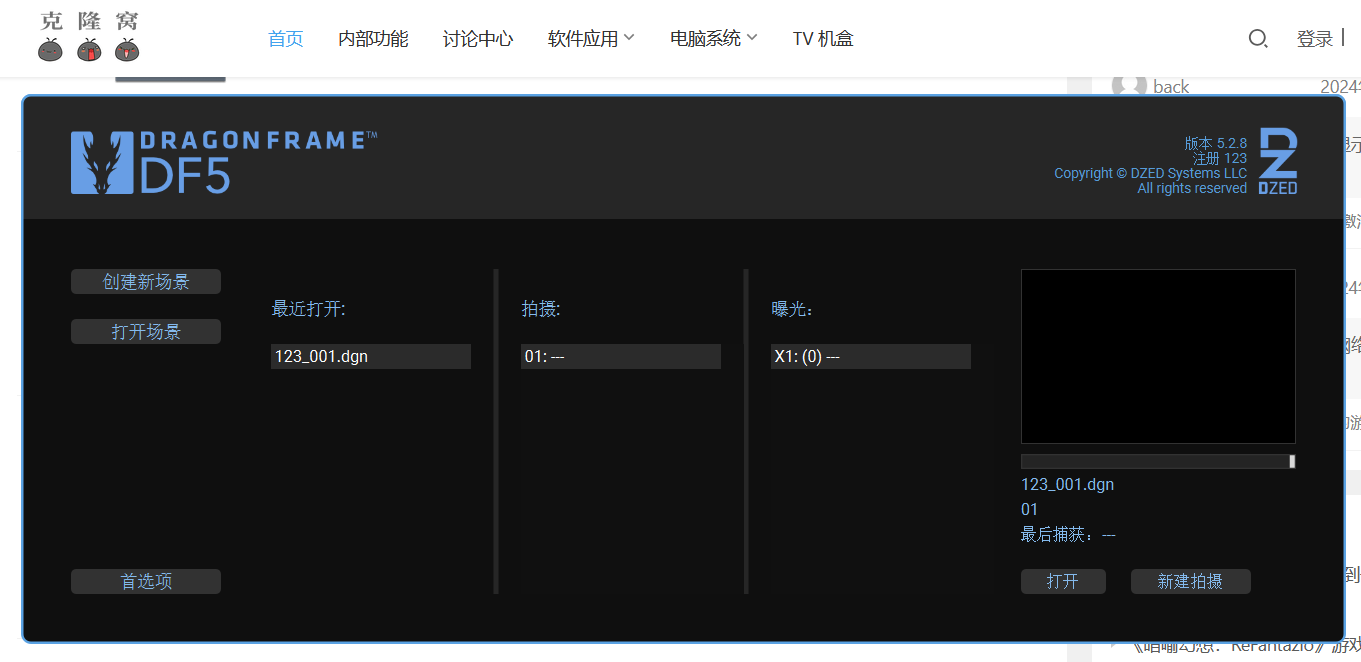Expand the 软件应用 dropdown menu

pos(591,39)
